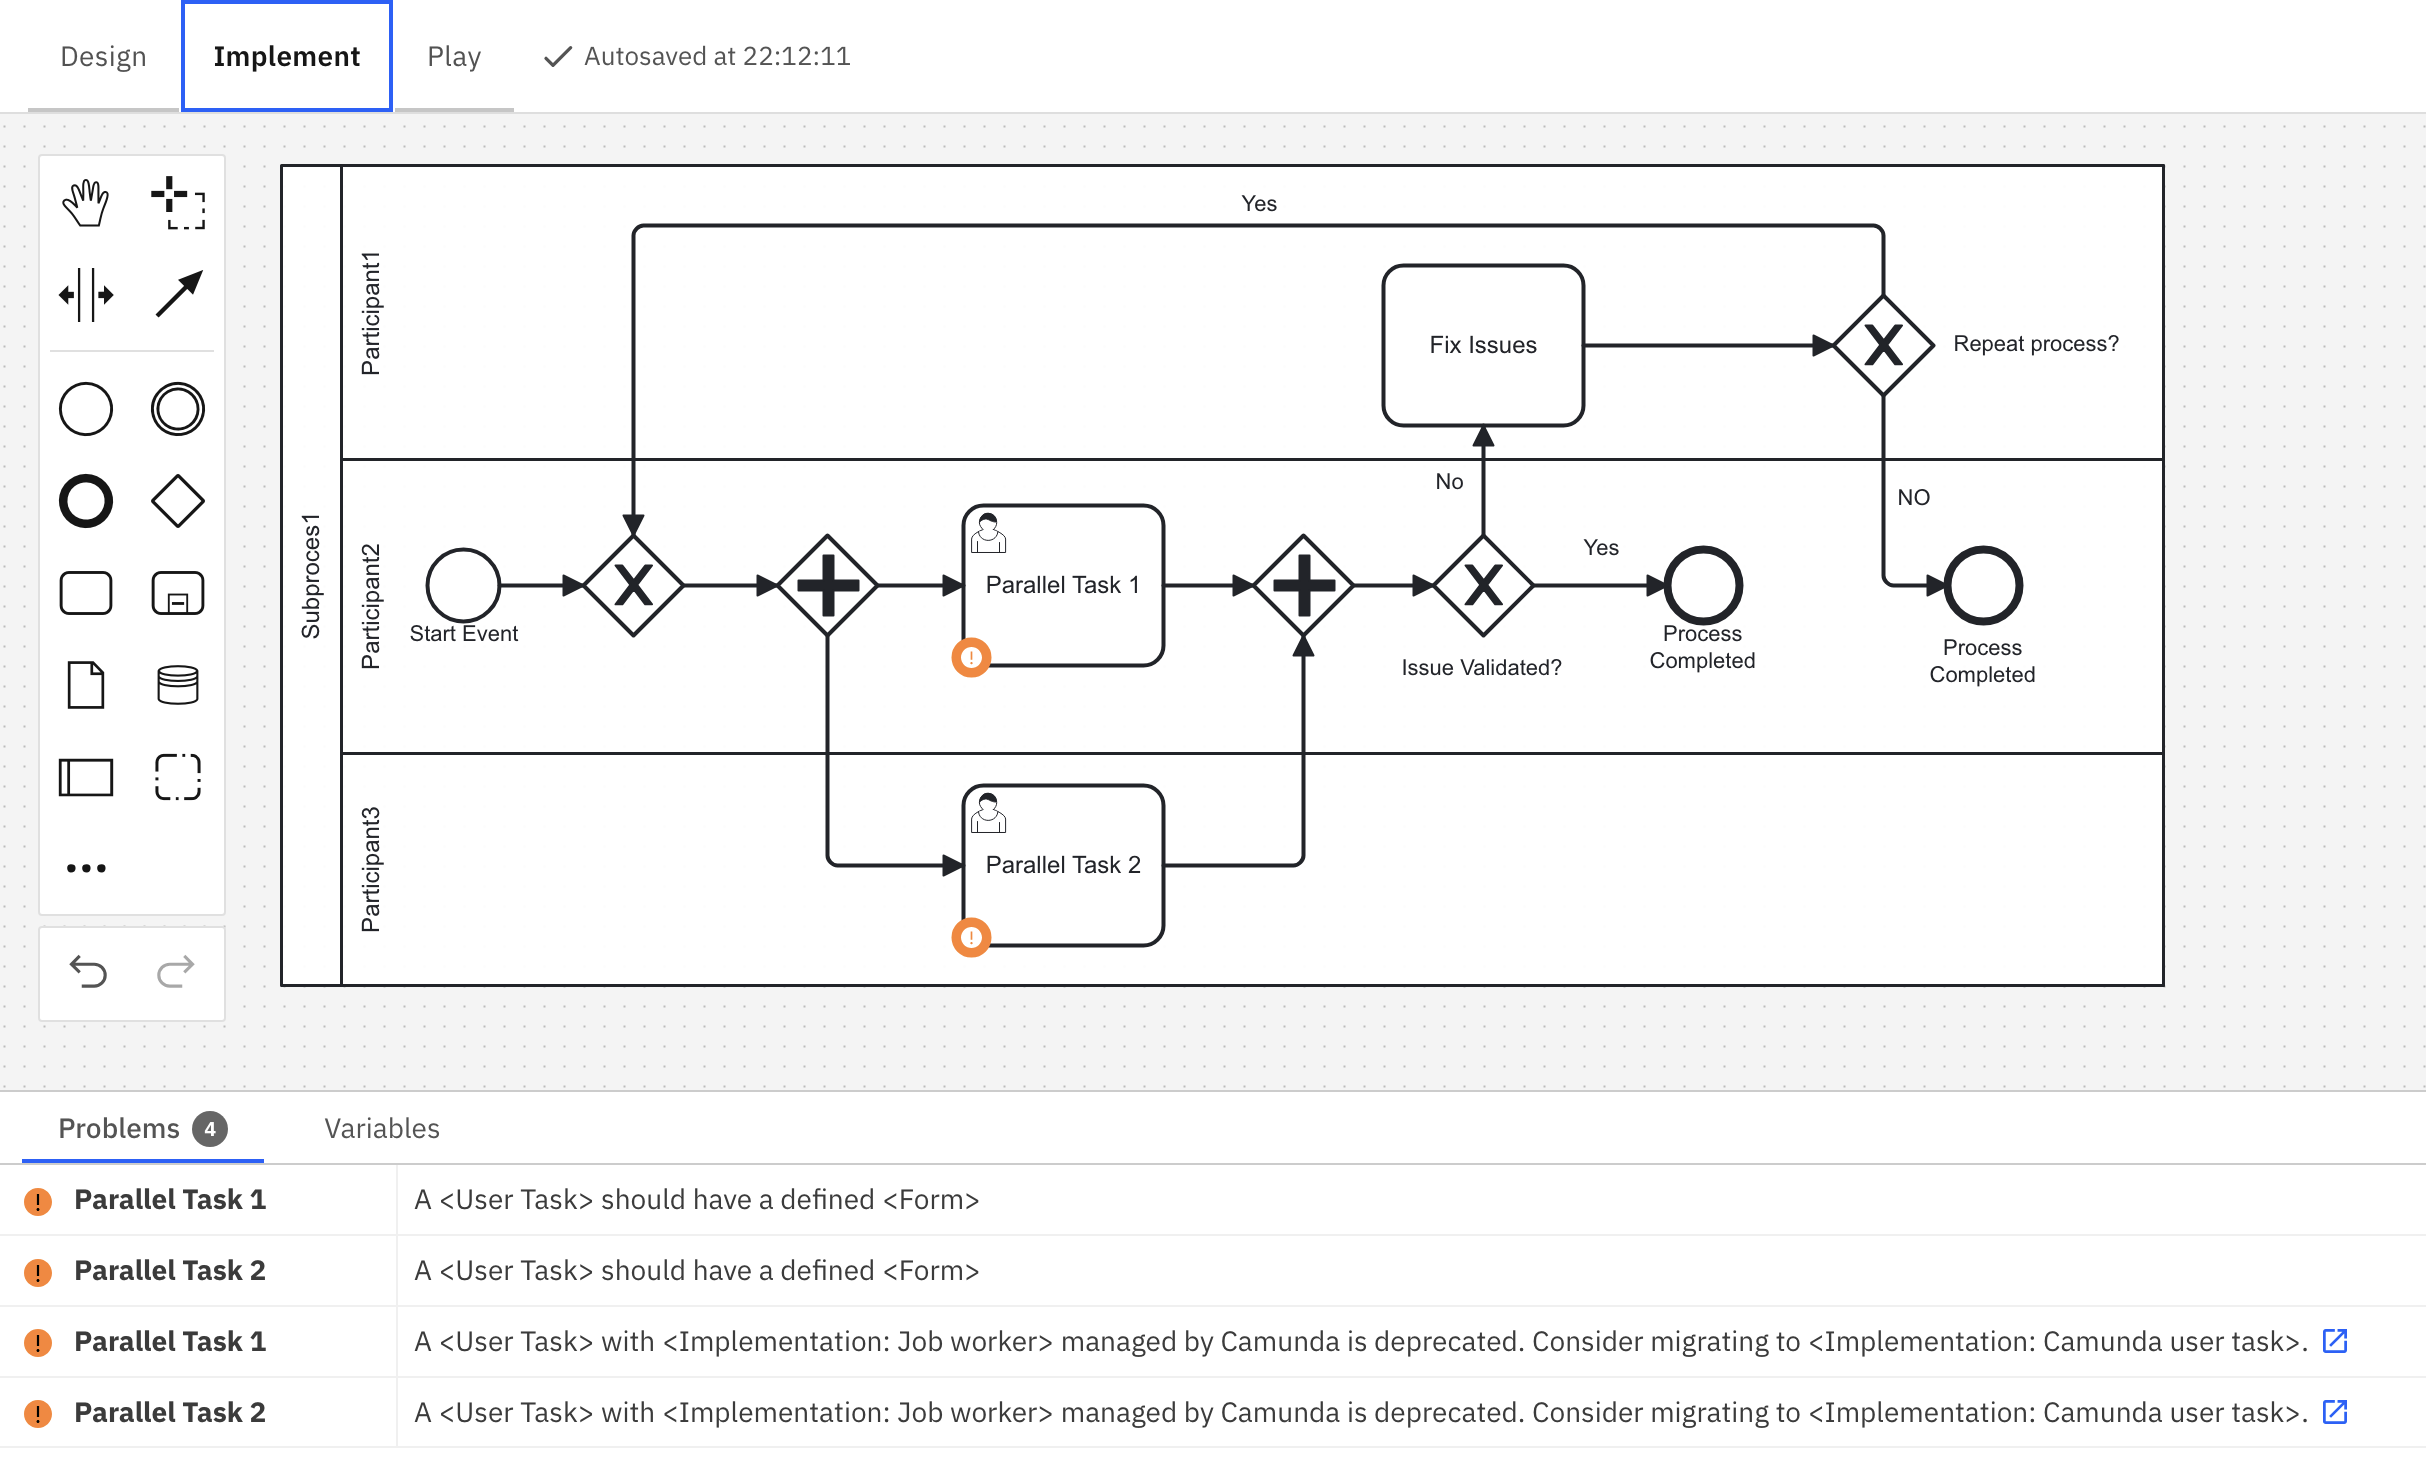
Task: Click Parallel Task 1 Job worker deprecated message
Action: [x=1361, y=1341]
